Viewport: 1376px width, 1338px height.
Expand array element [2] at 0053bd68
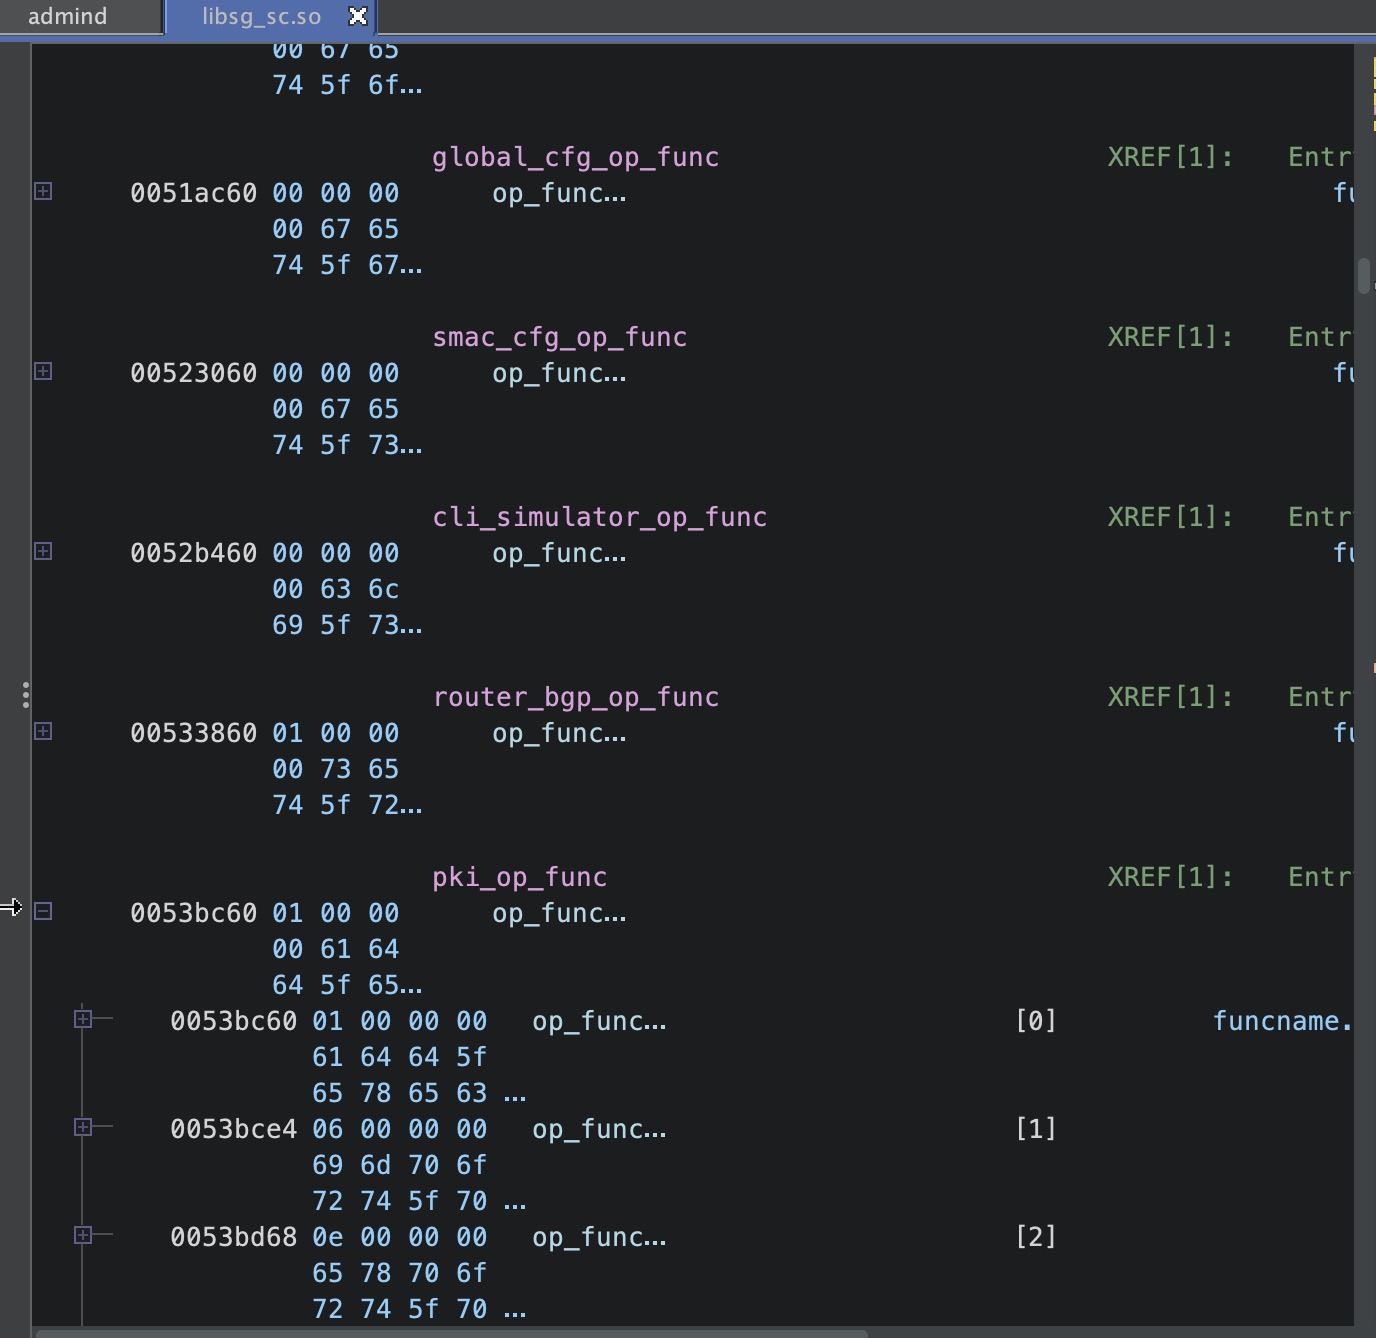click(x=83, y=1235)
